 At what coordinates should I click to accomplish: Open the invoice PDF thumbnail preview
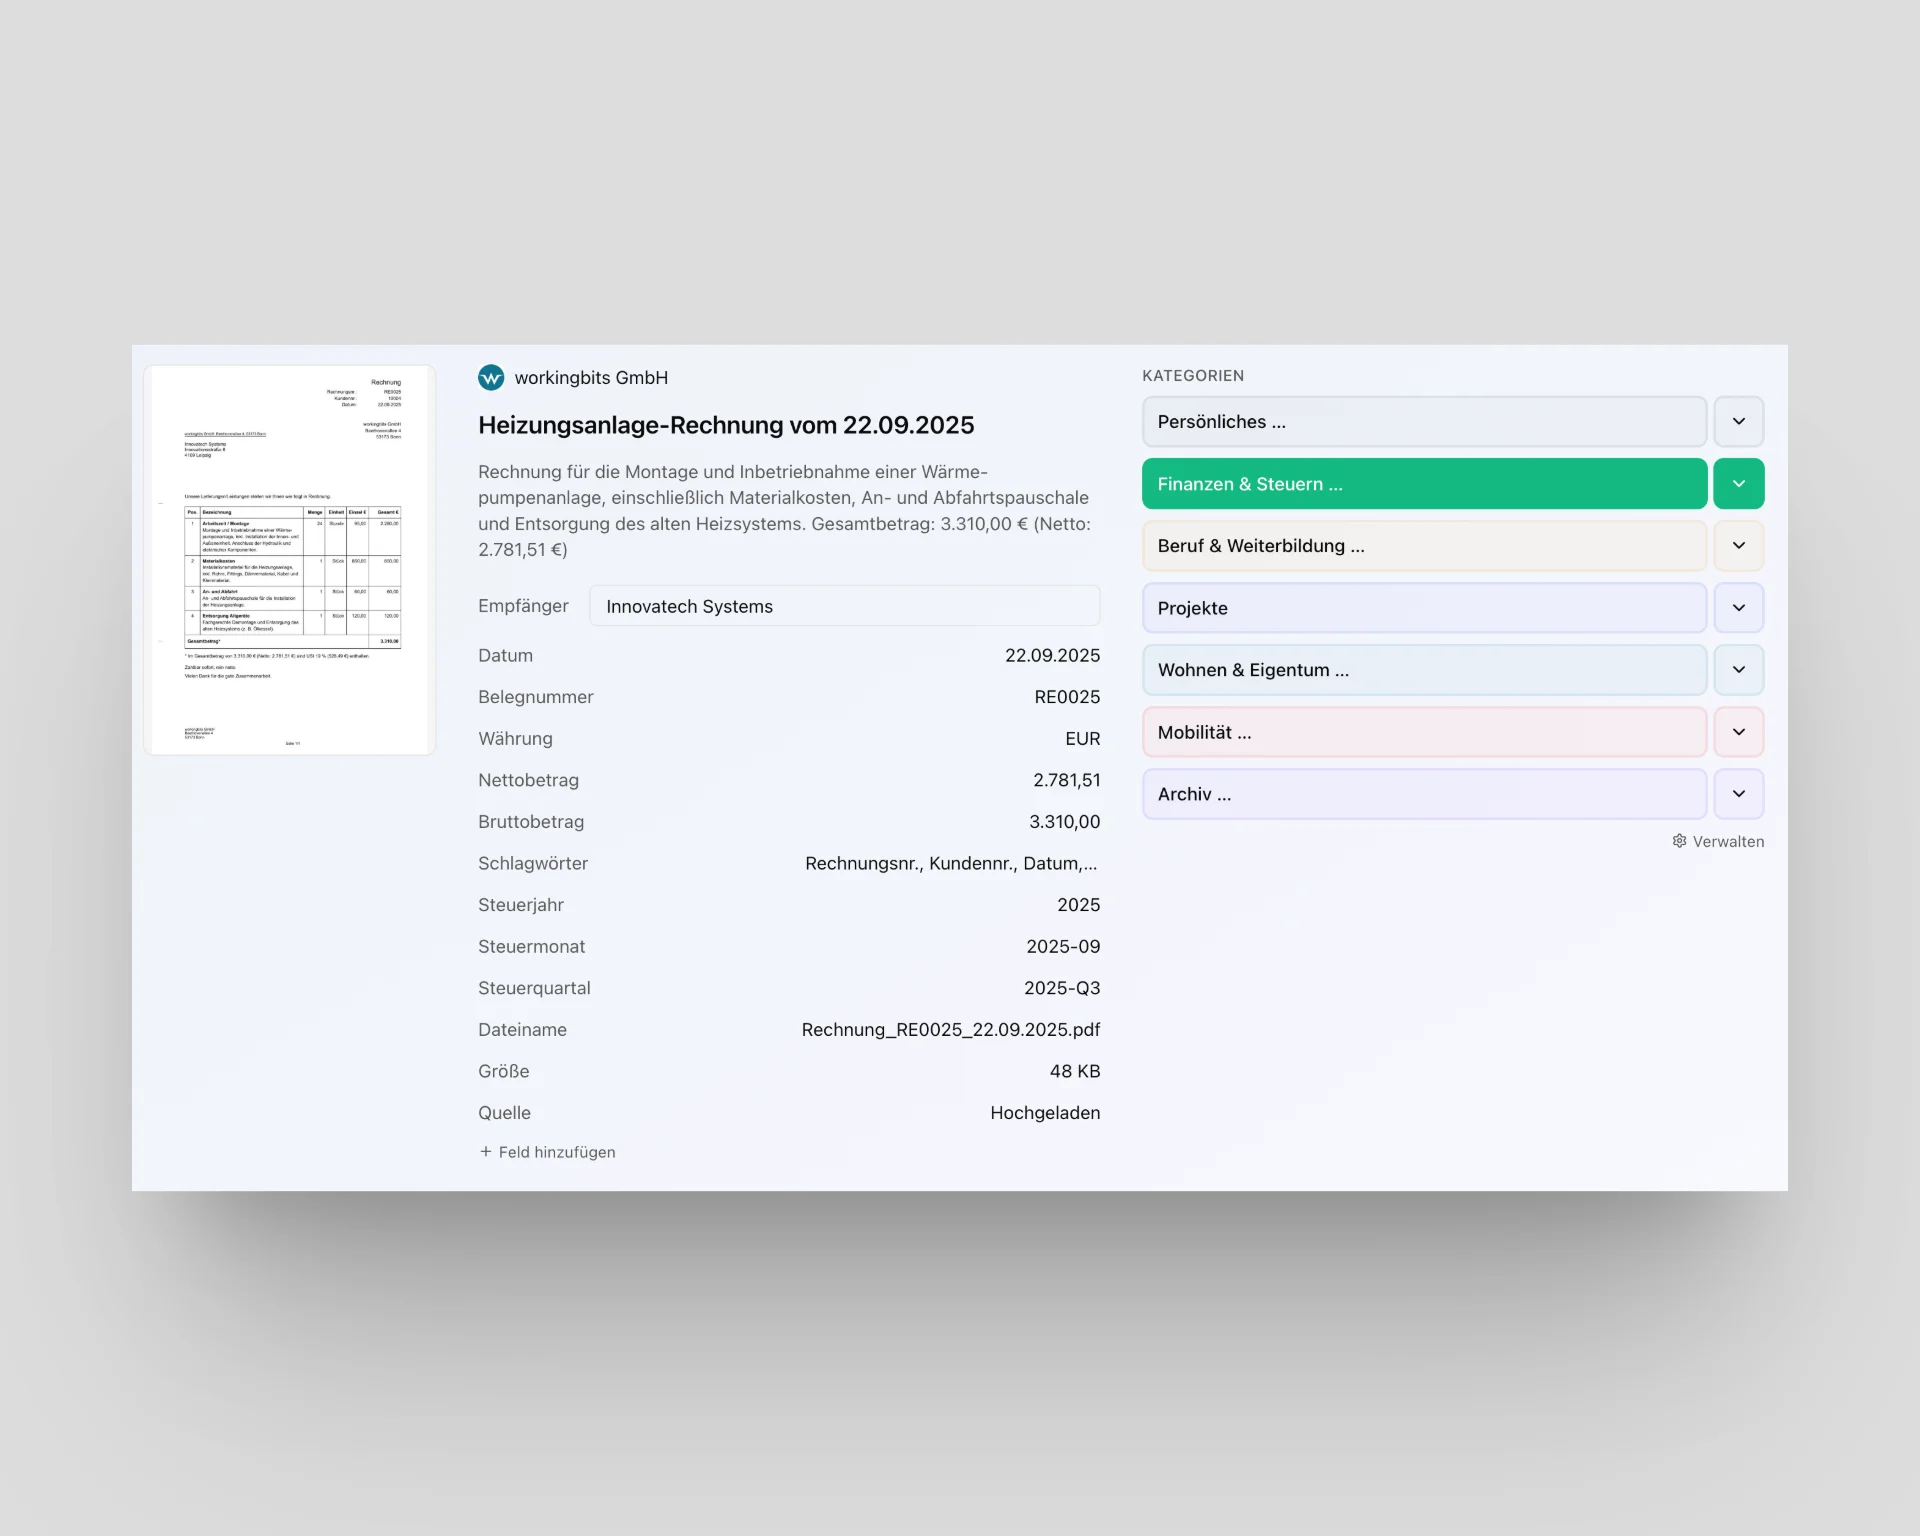click(x=290, y=560)
